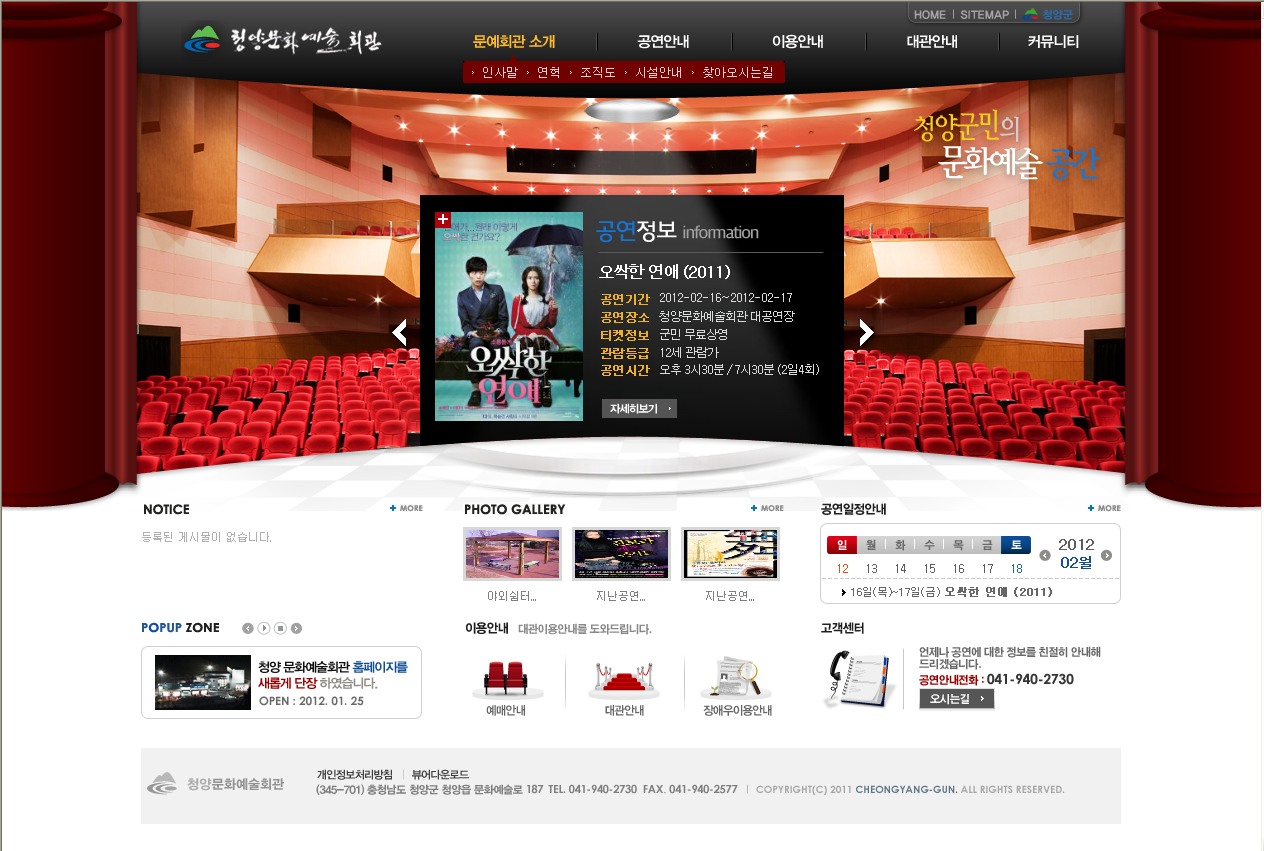Expand Photo Gallery with MORE
This screenshot has width=1264, height=851.
pos(767,508)
